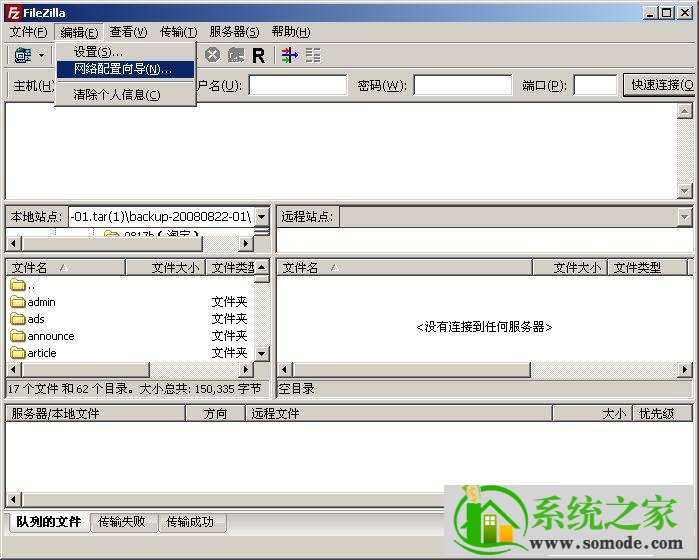699x560 pixels.
Task: Open the filename filters toolbar icon
Action: [x=290, y=55]
